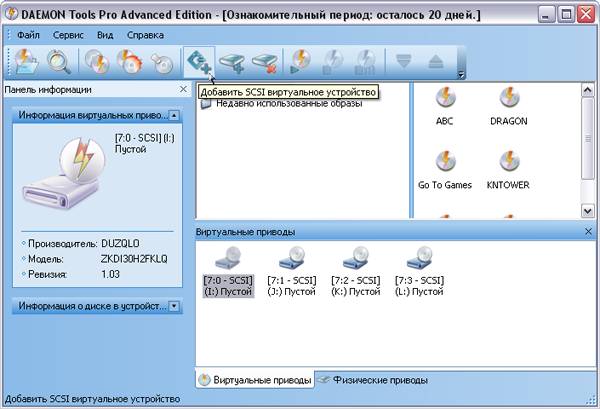Click the disc with tag toolbar icon

[162, 63]
